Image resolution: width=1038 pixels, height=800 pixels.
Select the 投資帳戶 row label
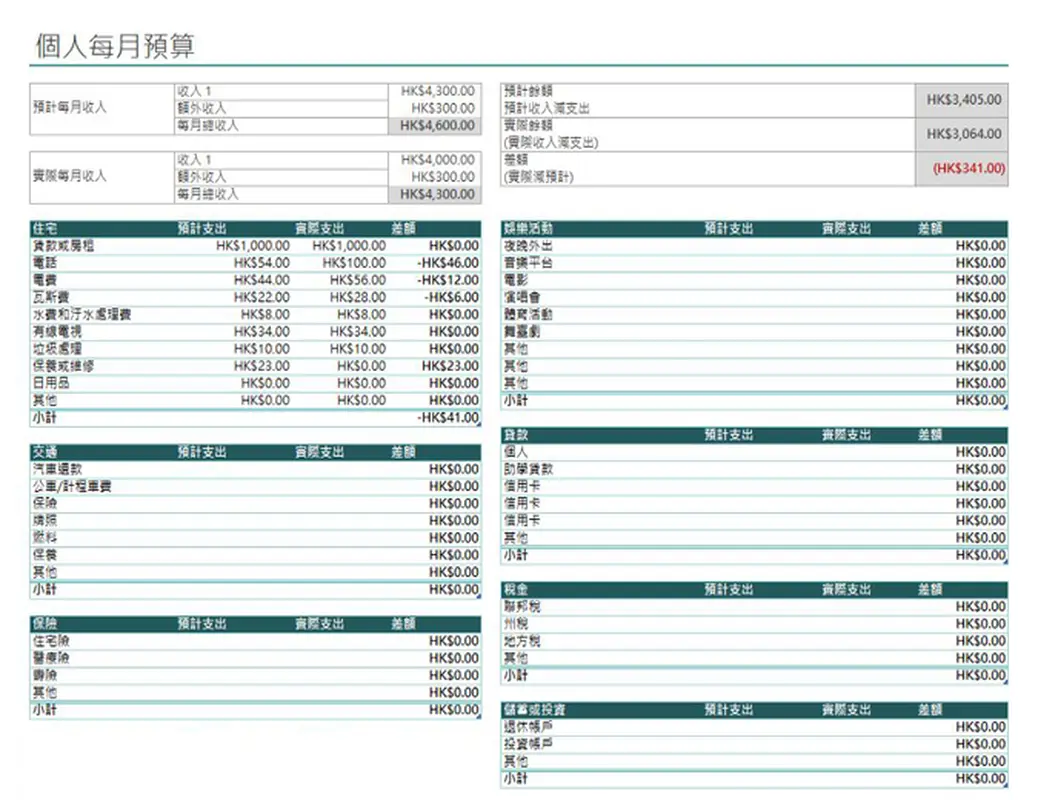[x=528, y=744]
